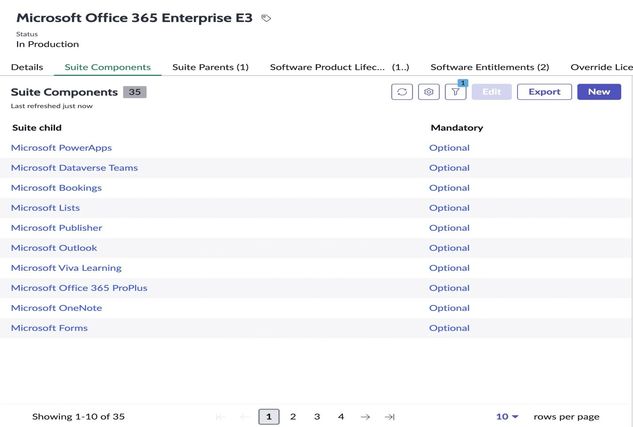Viewport: 633px width, 427px height.
Task: Open the Suite Parents (1) tab
Action: [x=210, y=67]
